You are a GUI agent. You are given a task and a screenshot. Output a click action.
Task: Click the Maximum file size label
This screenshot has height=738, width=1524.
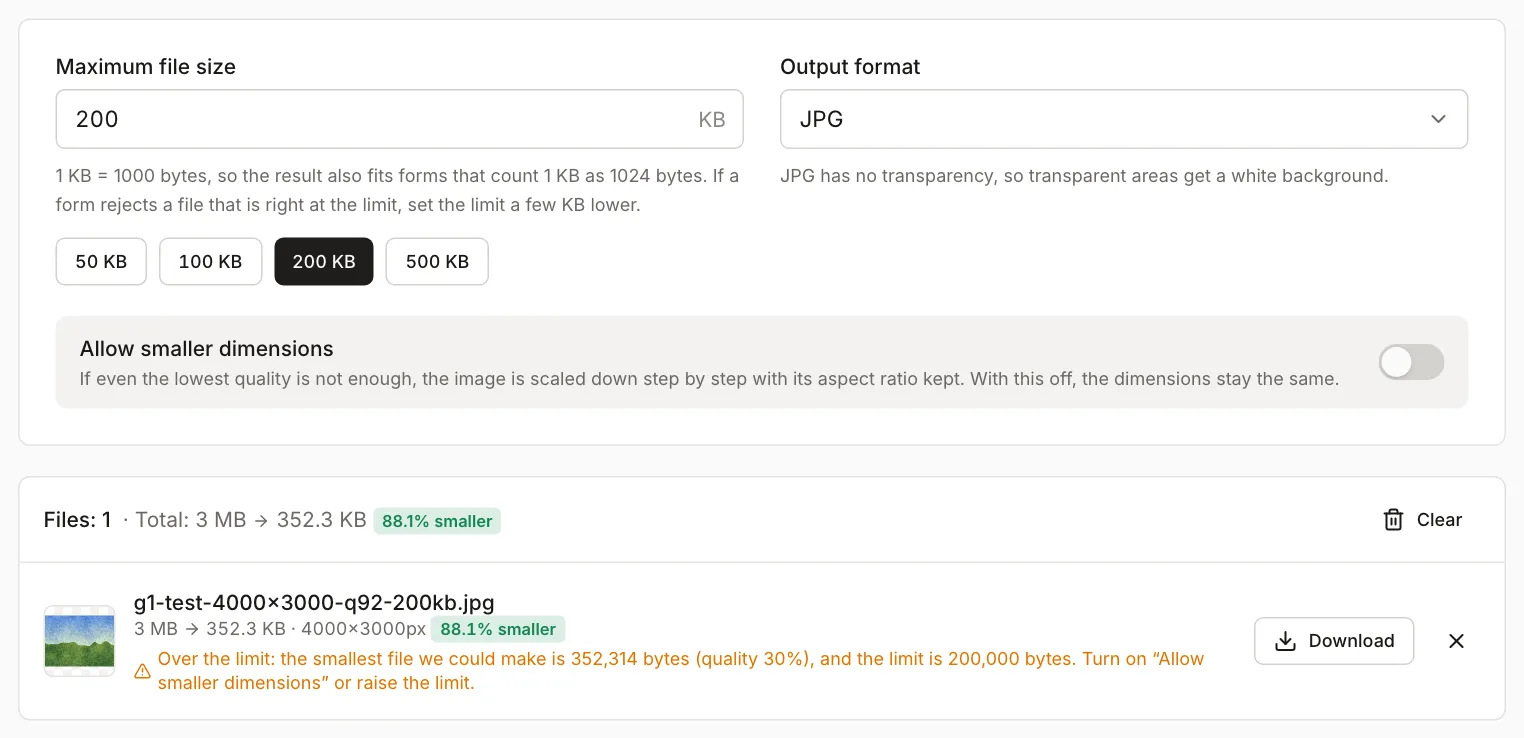(146, 67)
